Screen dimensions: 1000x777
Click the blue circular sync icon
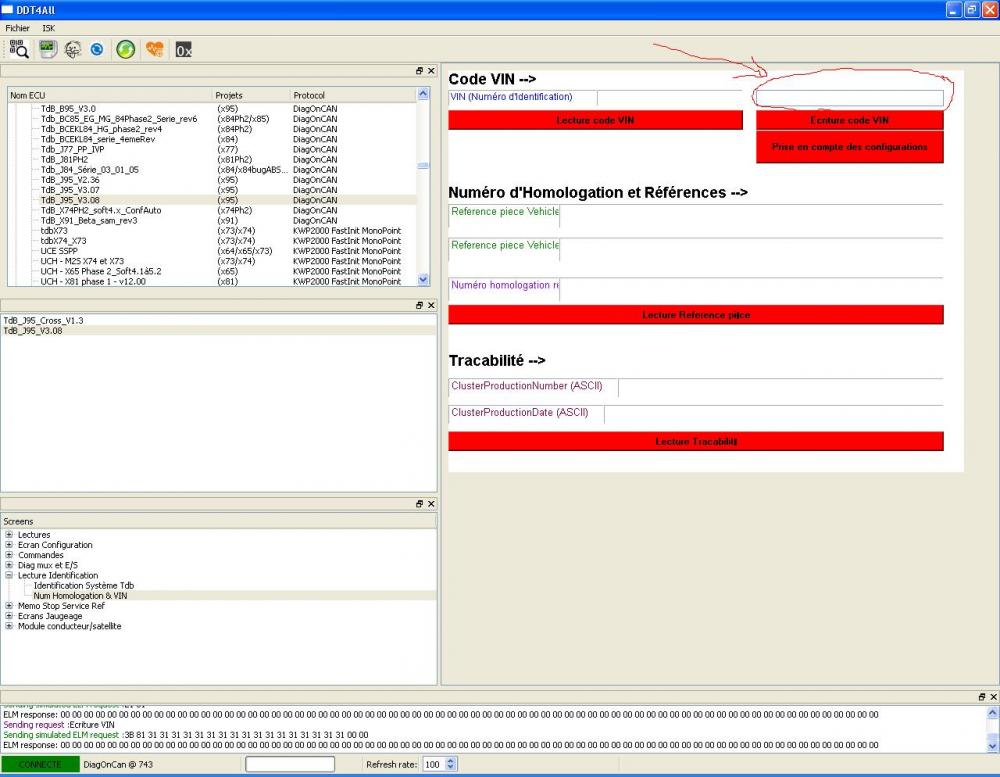[x=97, y=49]
